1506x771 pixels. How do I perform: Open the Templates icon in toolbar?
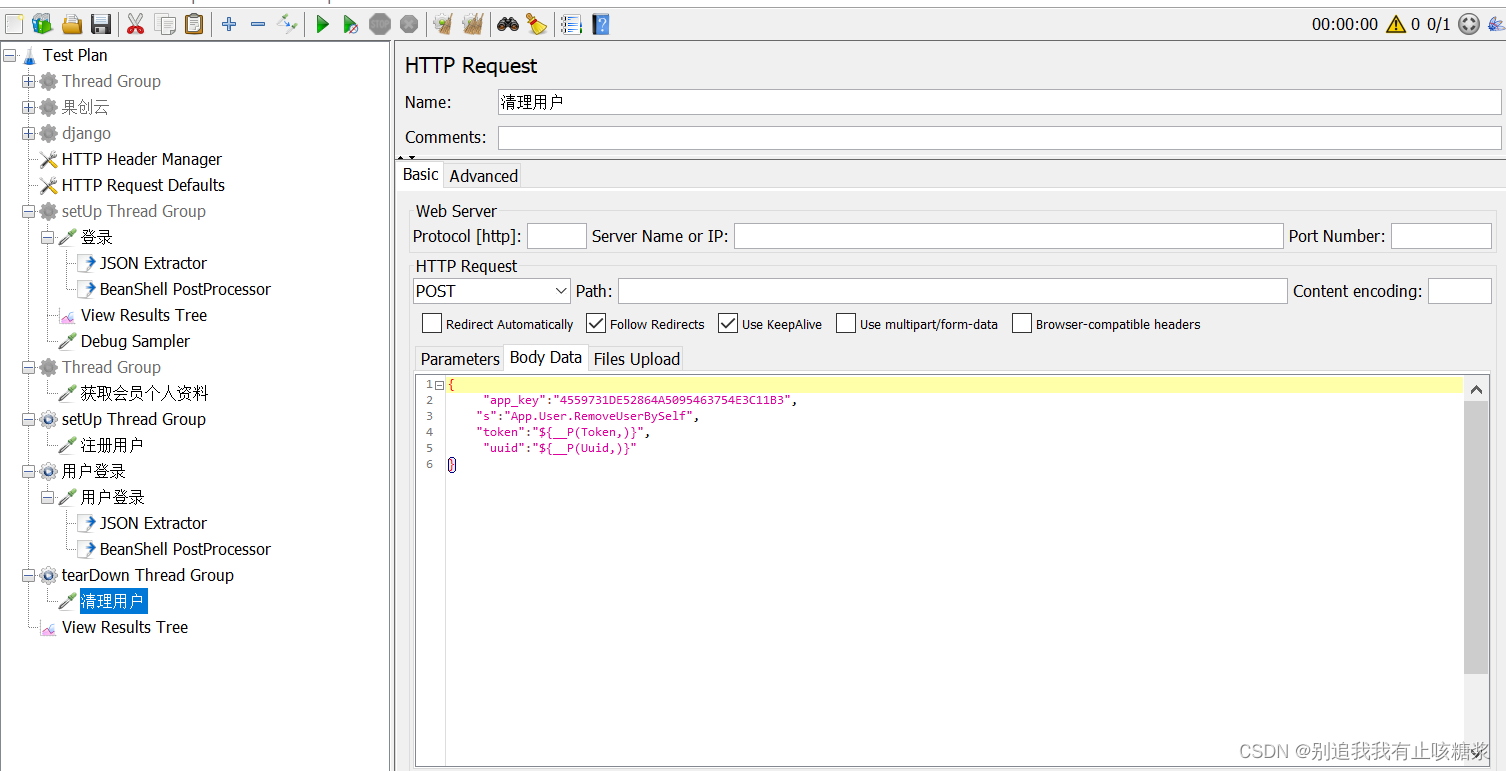41,24
